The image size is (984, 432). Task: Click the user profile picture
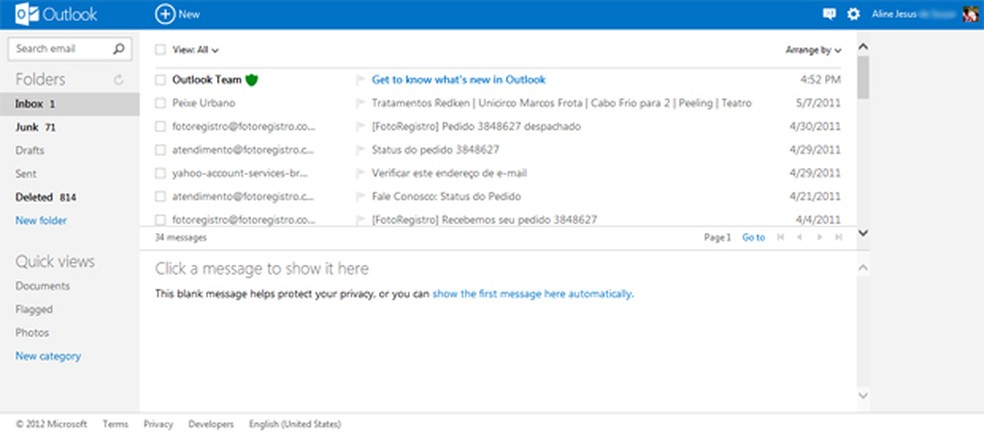point(970,14)
